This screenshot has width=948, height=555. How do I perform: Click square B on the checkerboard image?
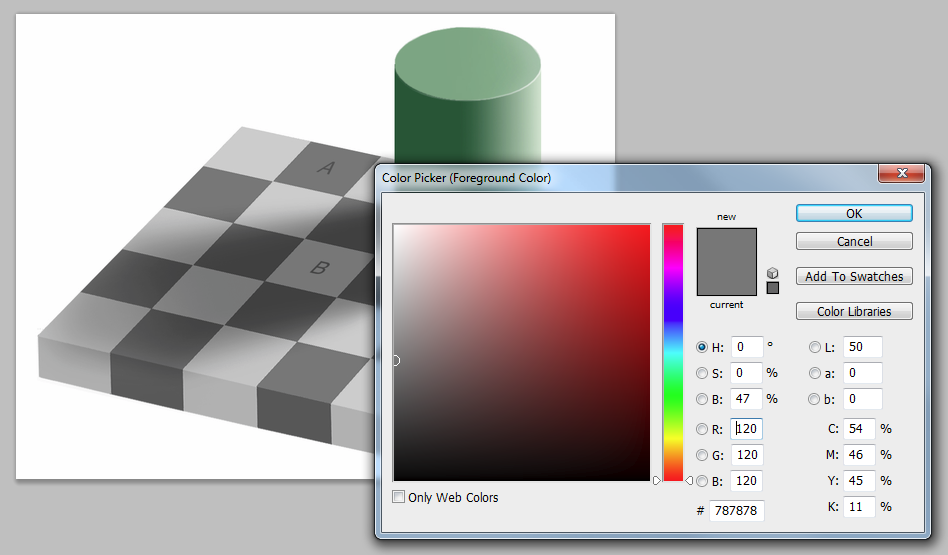tap(320, 267)
